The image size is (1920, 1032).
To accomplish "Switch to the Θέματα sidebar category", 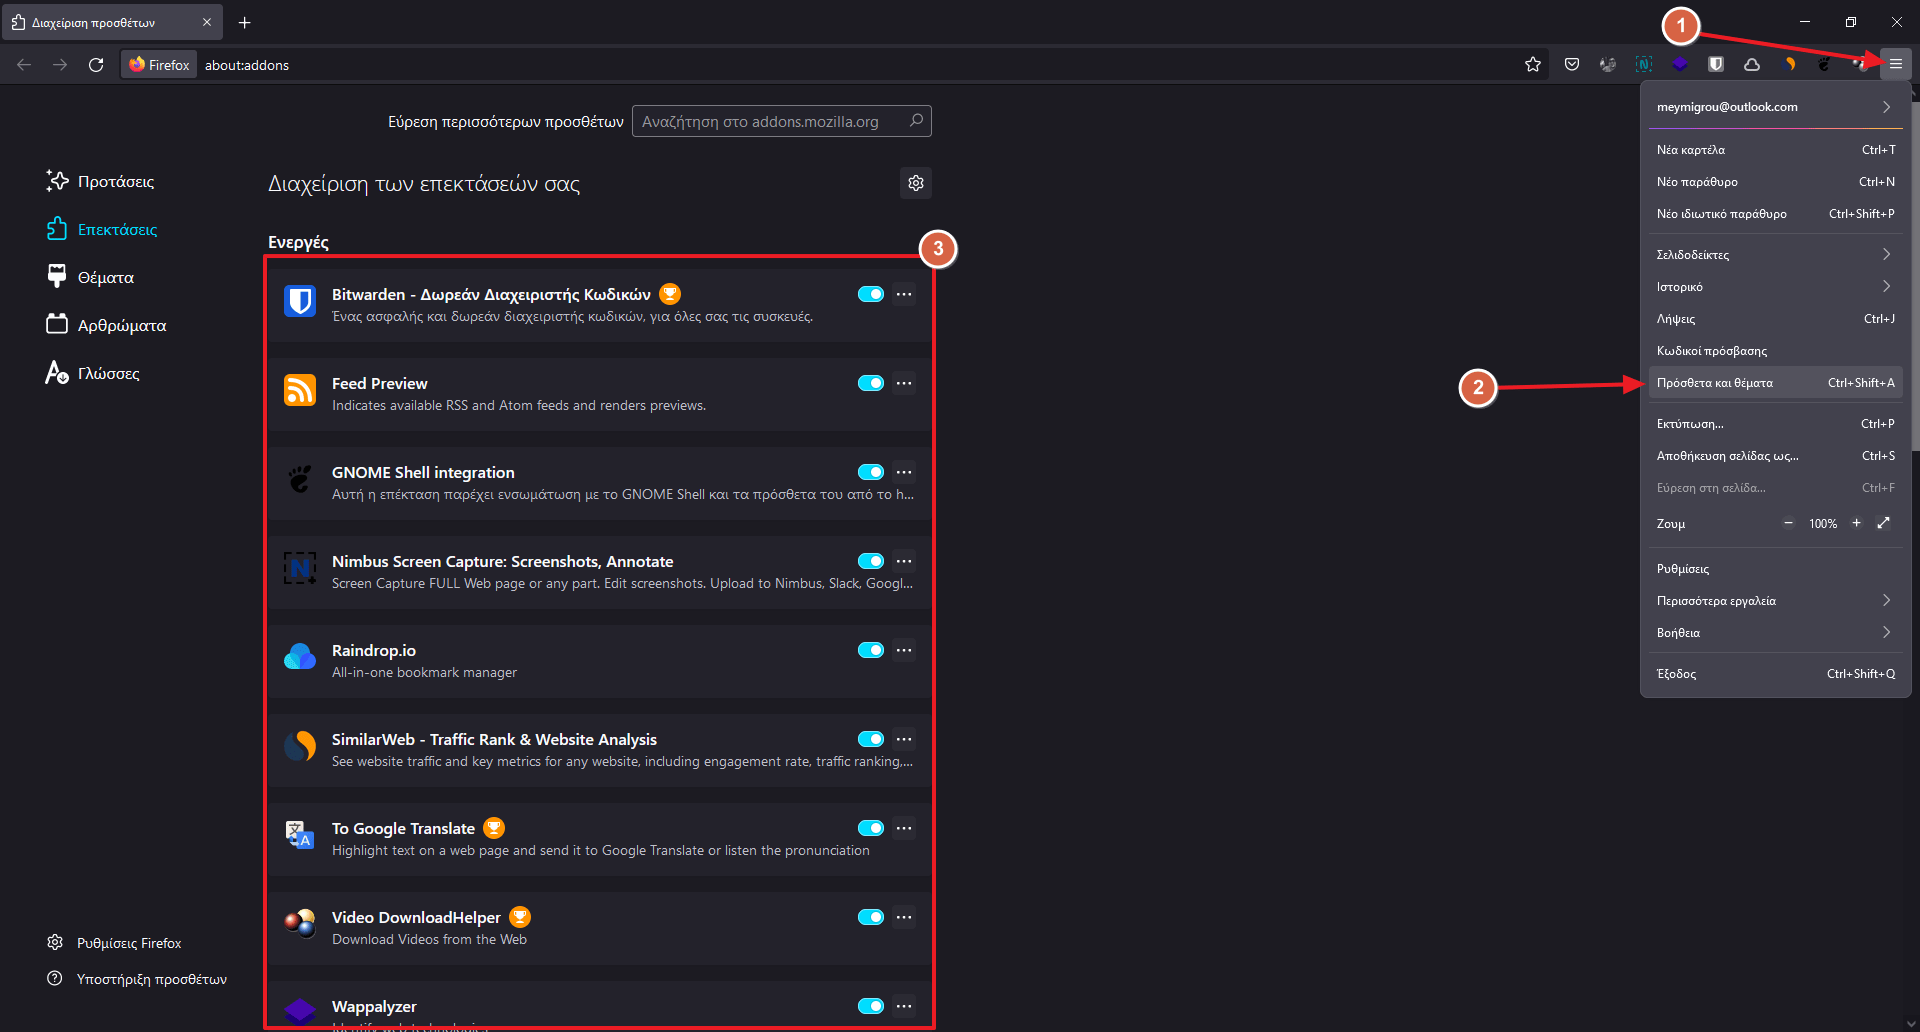I will pos(105,278).
